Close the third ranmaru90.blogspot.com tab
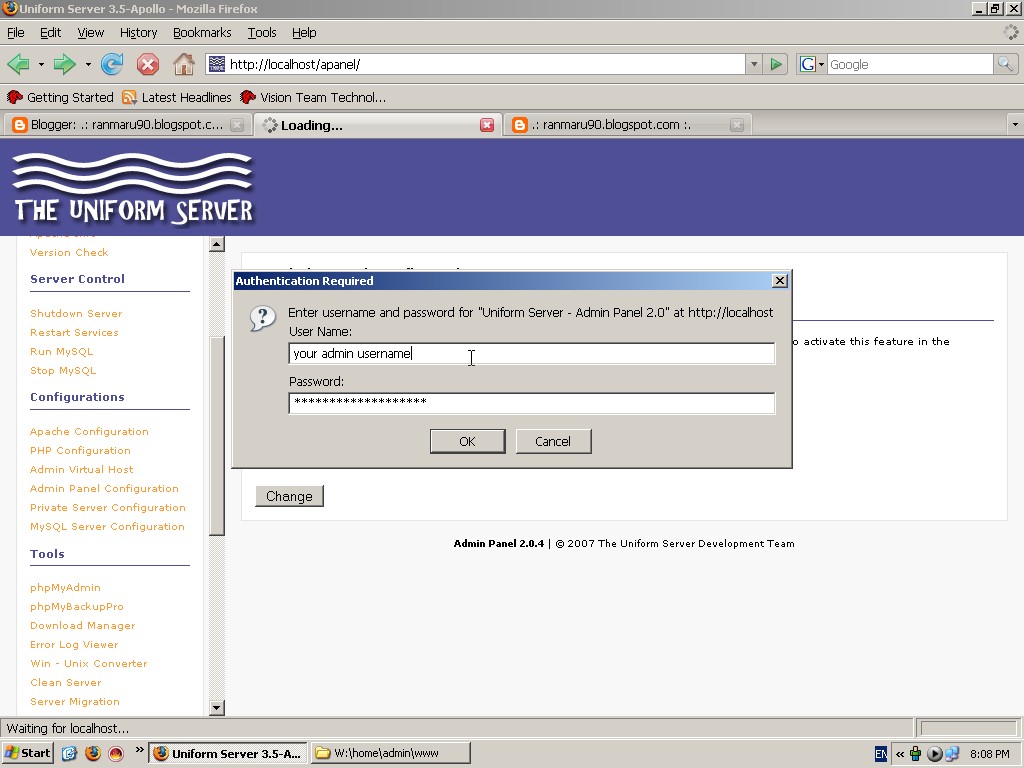 (737, 125)
